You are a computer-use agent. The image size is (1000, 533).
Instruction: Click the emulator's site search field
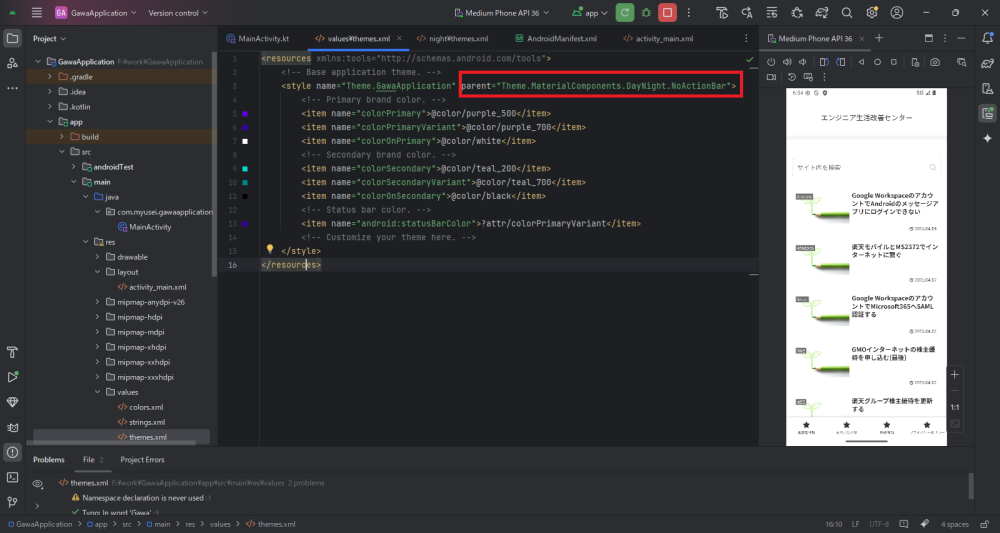coord(860,167)
